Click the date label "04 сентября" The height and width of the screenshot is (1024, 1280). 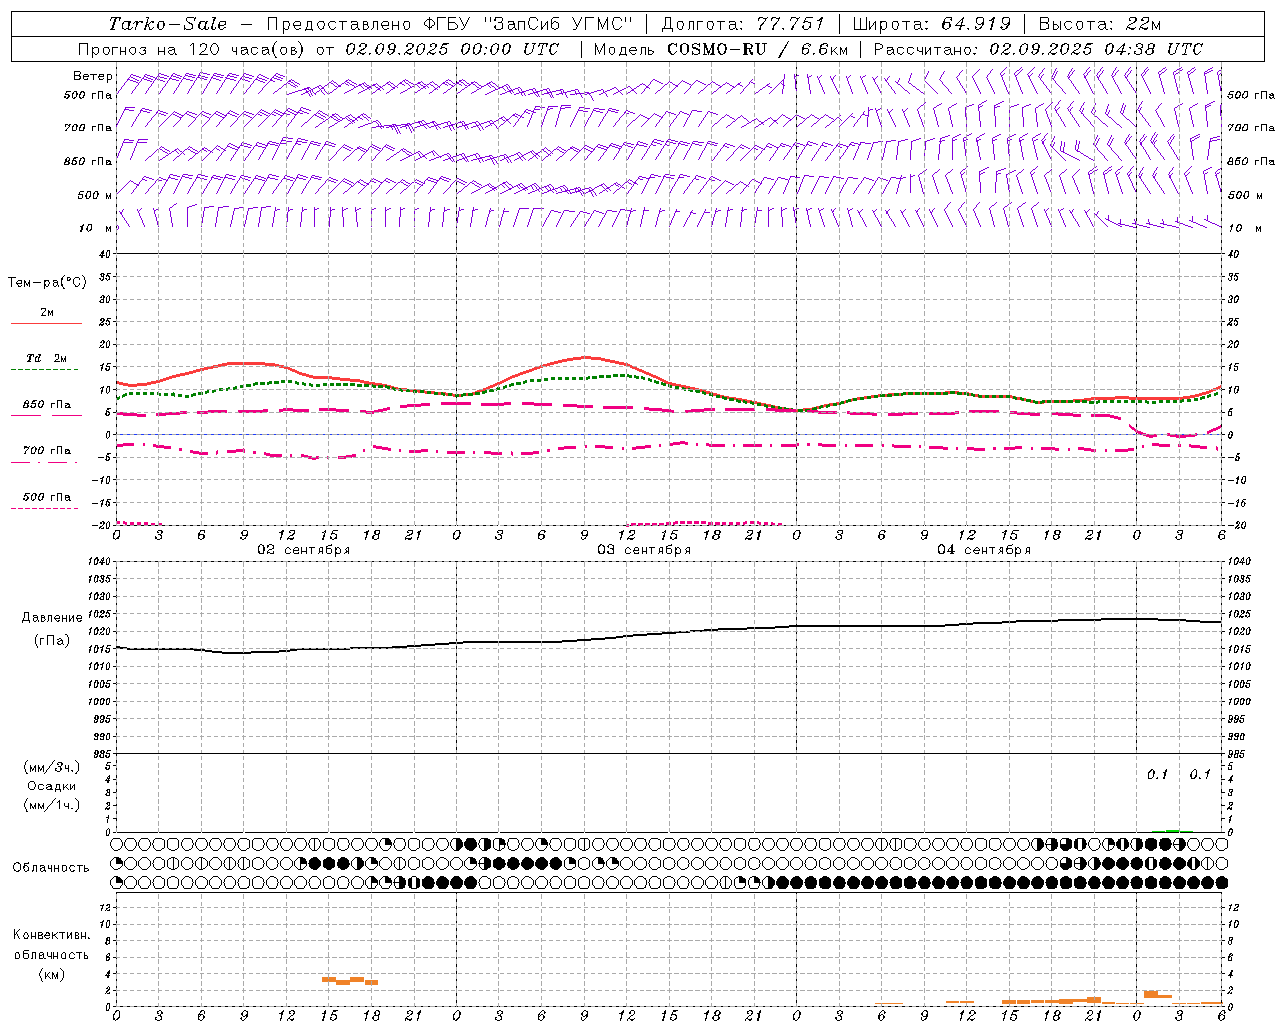click(x=984, y=550)
